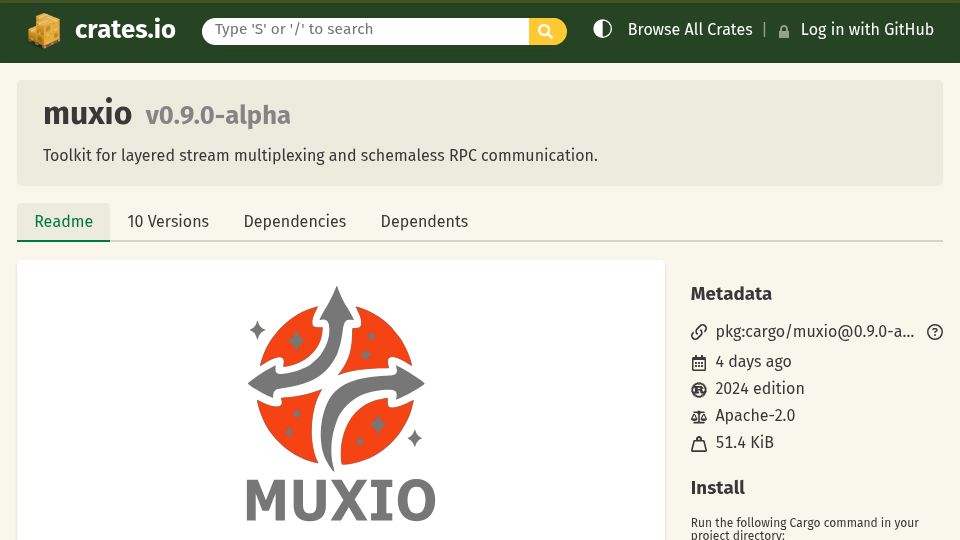The height and width of the screenshot is (540, 960).
Task: Click the muxio crate name heading
Action: pos(88,114)
